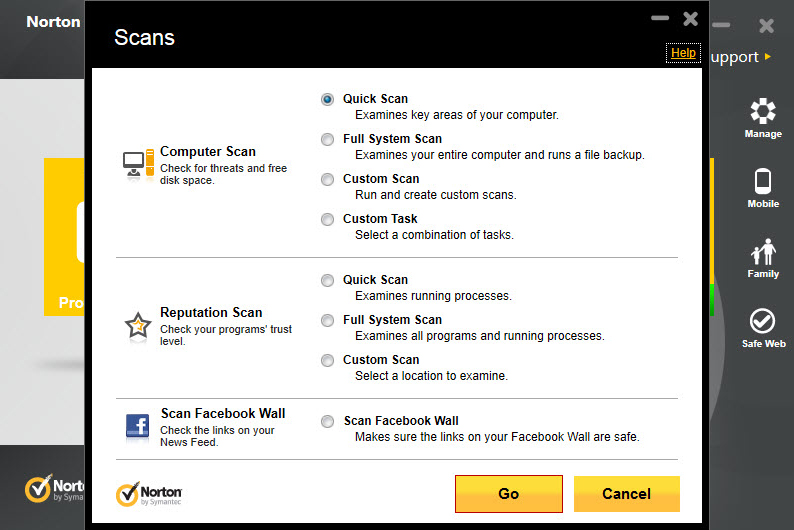Open the Manage gear icon

tap(763, 111)
